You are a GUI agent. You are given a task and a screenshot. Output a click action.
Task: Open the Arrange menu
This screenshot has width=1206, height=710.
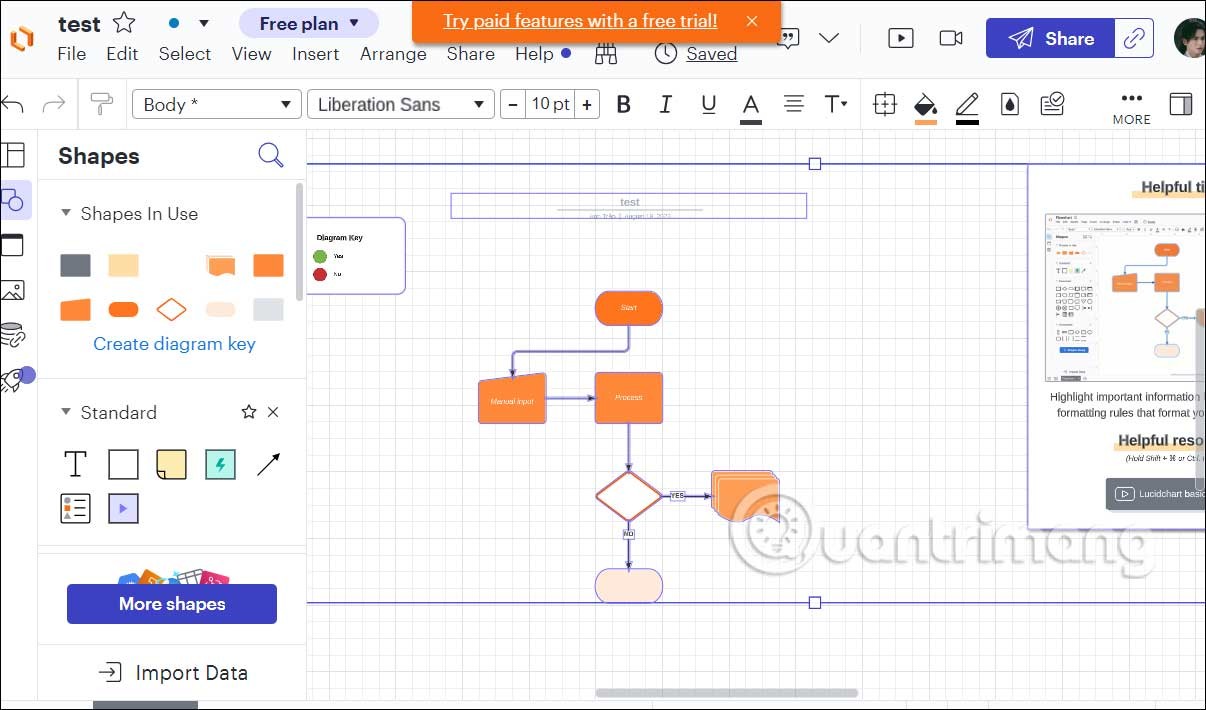[393, 54]
